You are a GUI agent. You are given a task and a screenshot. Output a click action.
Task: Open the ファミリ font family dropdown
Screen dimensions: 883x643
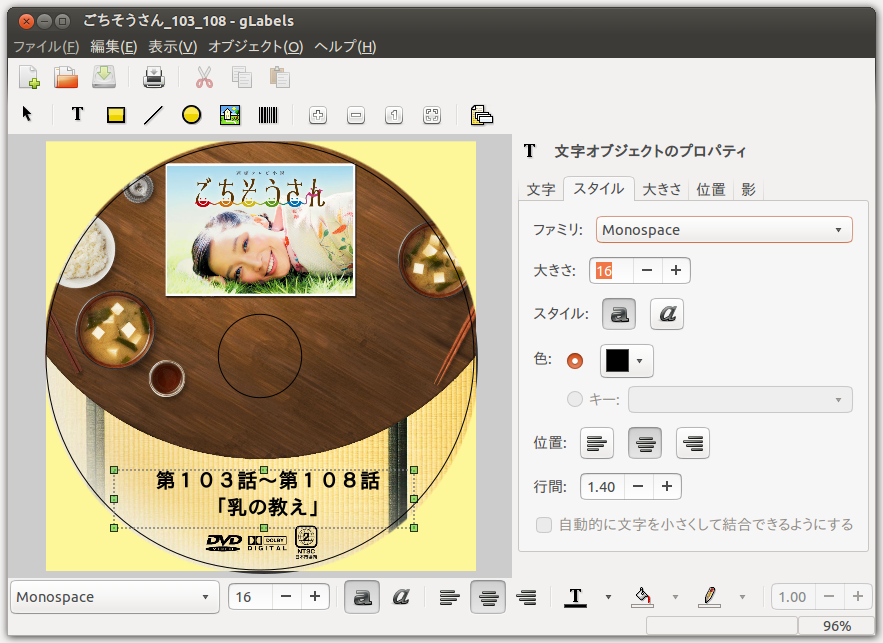724,230
